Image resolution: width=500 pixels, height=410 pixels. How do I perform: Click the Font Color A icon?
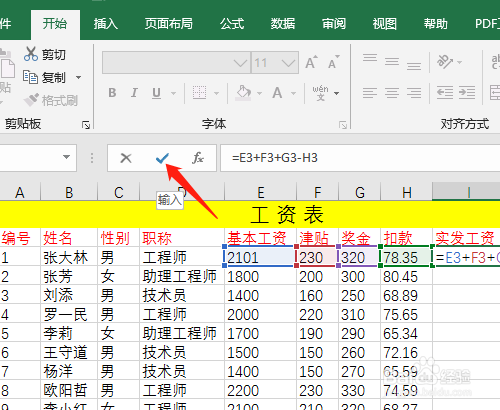pos(277,92)
